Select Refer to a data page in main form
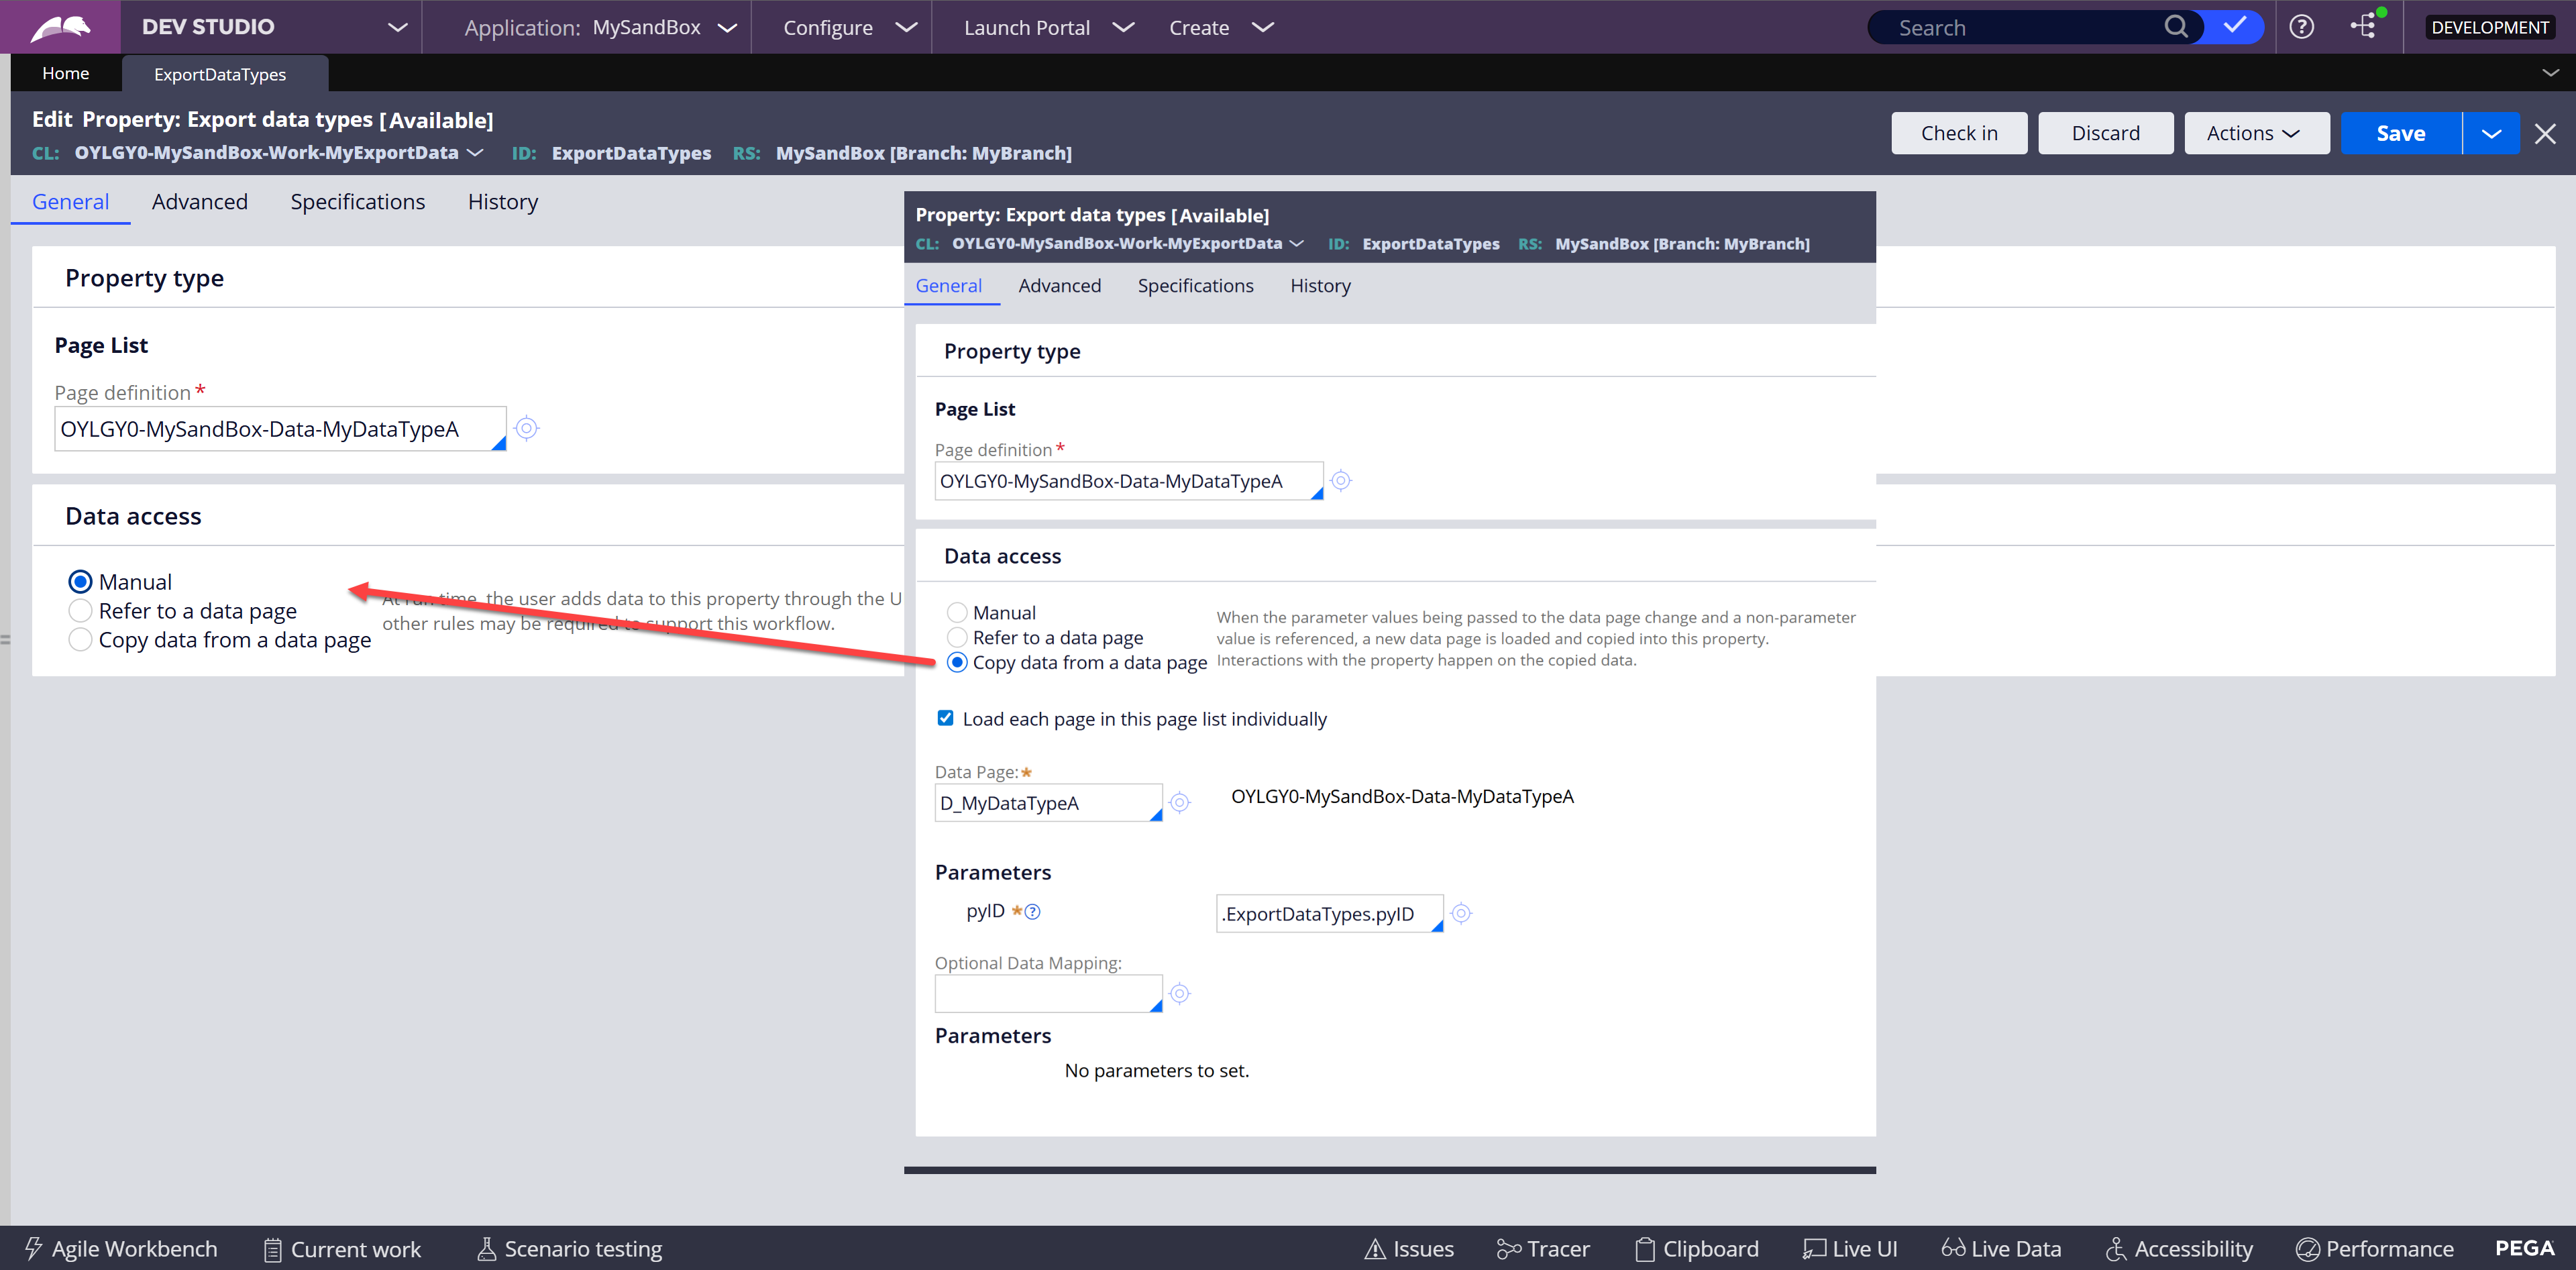Viewport: 2576px width, 1270px height. [80, 611]
